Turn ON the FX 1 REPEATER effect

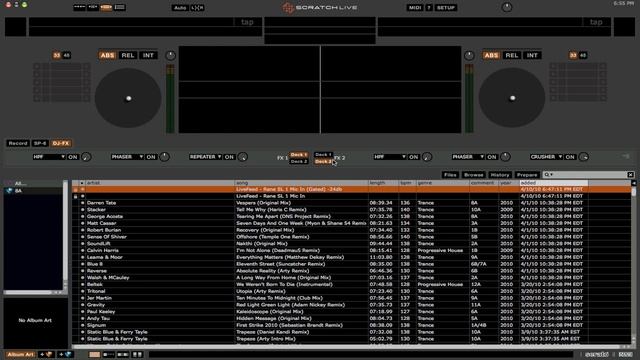(229, 157)
